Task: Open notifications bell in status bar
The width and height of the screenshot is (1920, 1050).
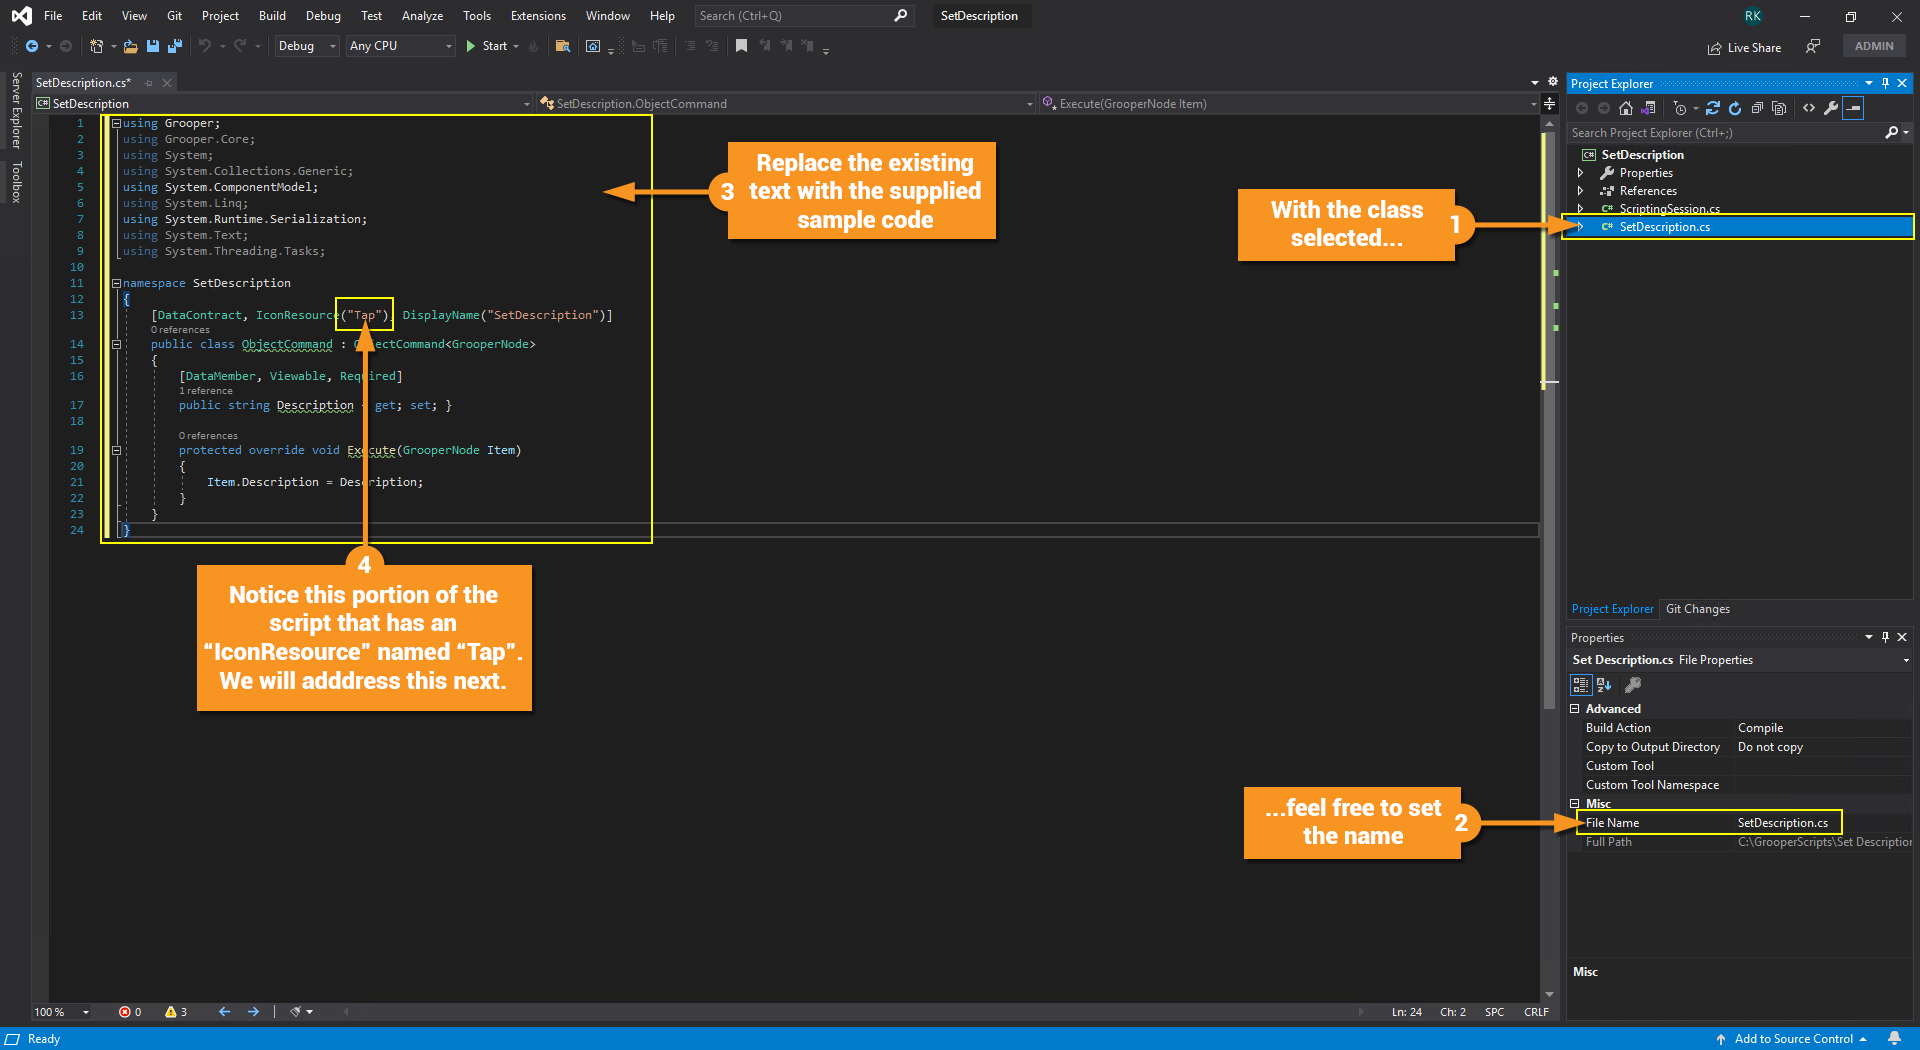Action: click(1894, 1038)
